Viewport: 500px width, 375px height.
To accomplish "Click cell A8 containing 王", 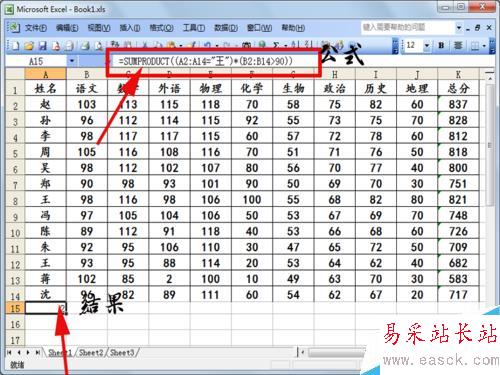I will 46,199.
